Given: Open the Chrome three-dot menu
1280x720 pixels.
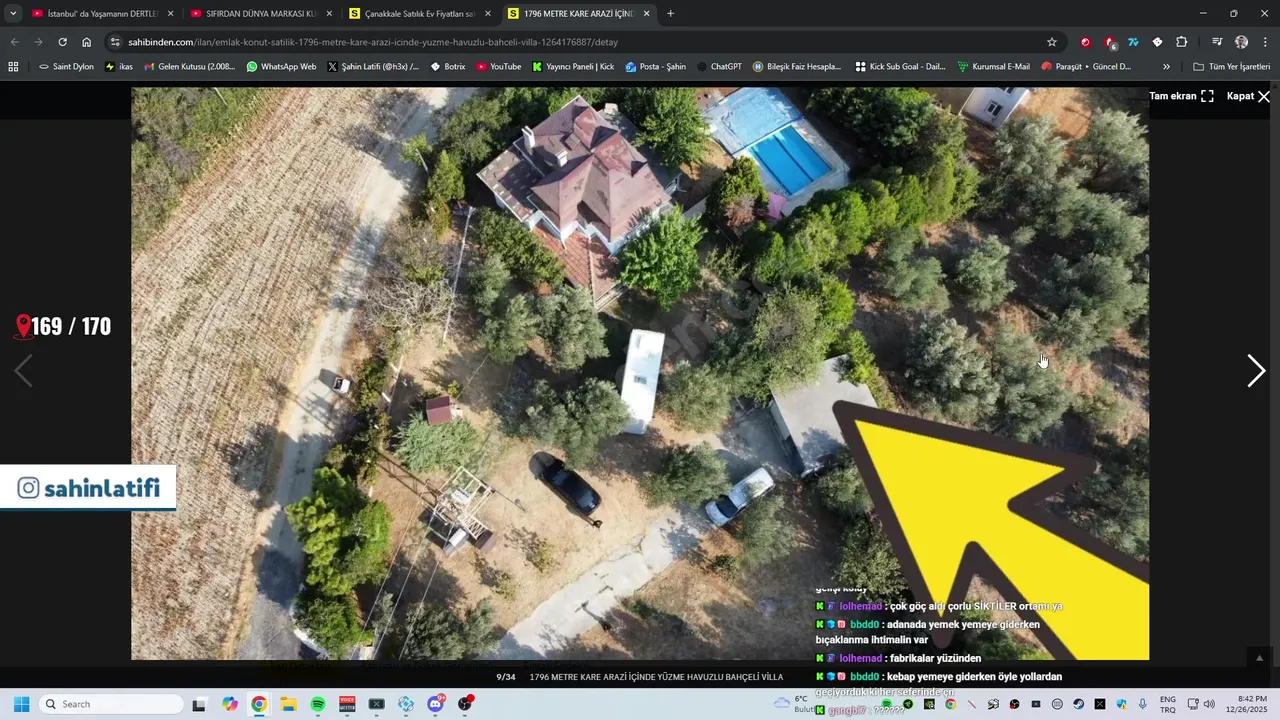Looking at the screenshot, I should click(1265, 42).
